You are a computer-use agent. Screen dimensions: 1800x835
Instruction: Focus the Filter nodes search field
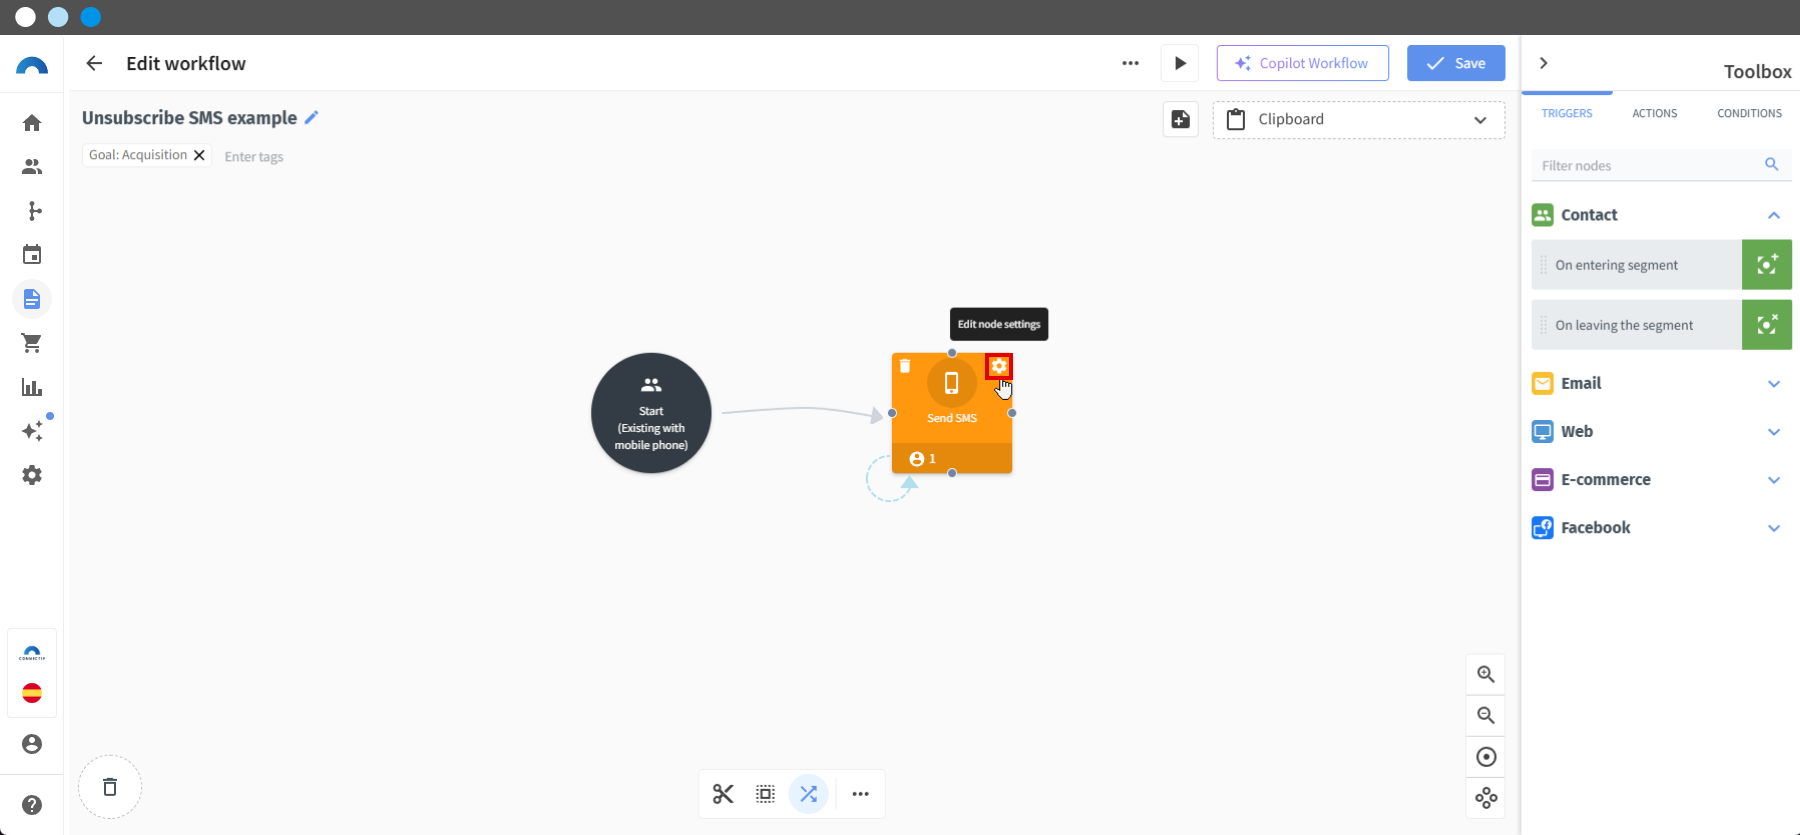coord(1661,165)
